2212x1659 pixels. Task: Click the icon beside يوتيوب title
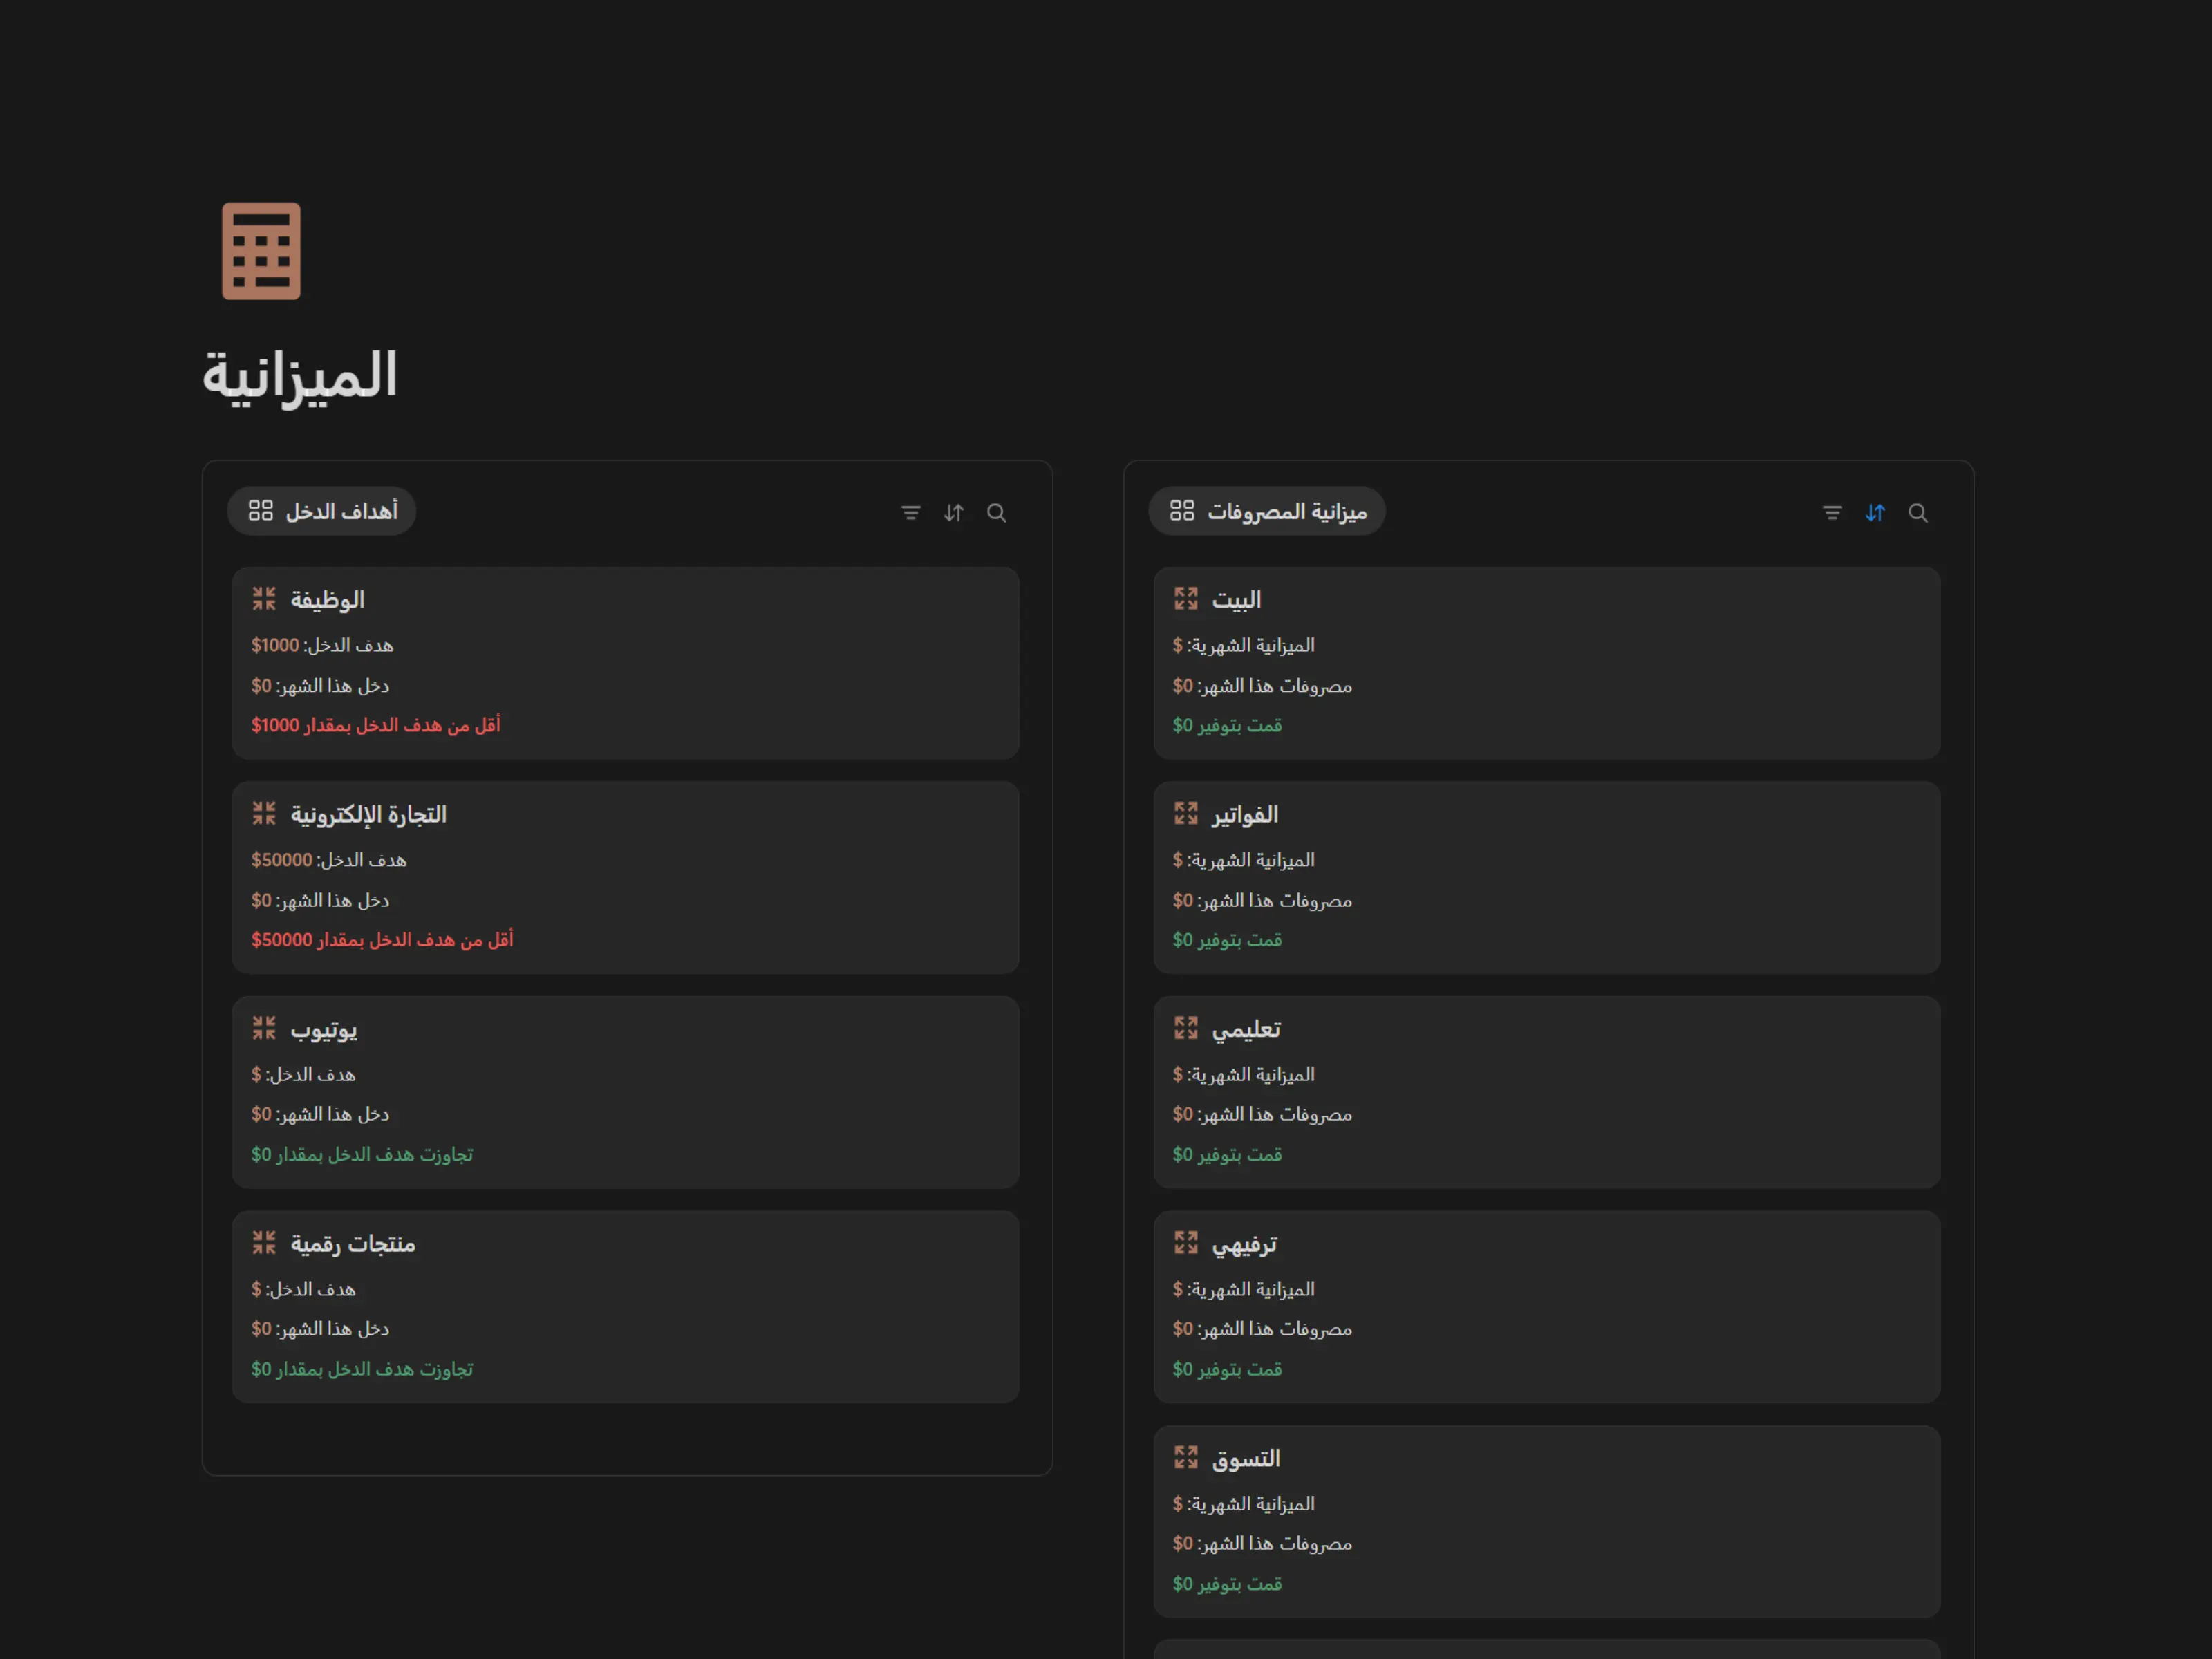[x=264, y=1028]
